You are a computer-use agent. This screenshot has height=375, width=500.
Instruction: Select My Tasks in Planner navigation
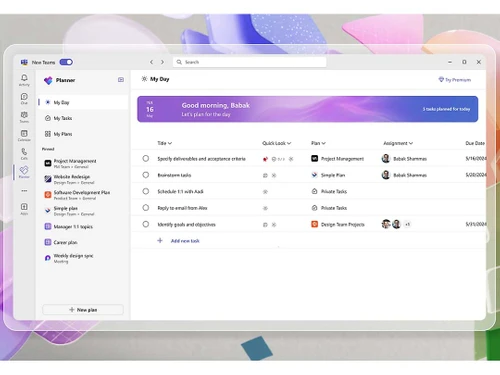pos(83,118)
